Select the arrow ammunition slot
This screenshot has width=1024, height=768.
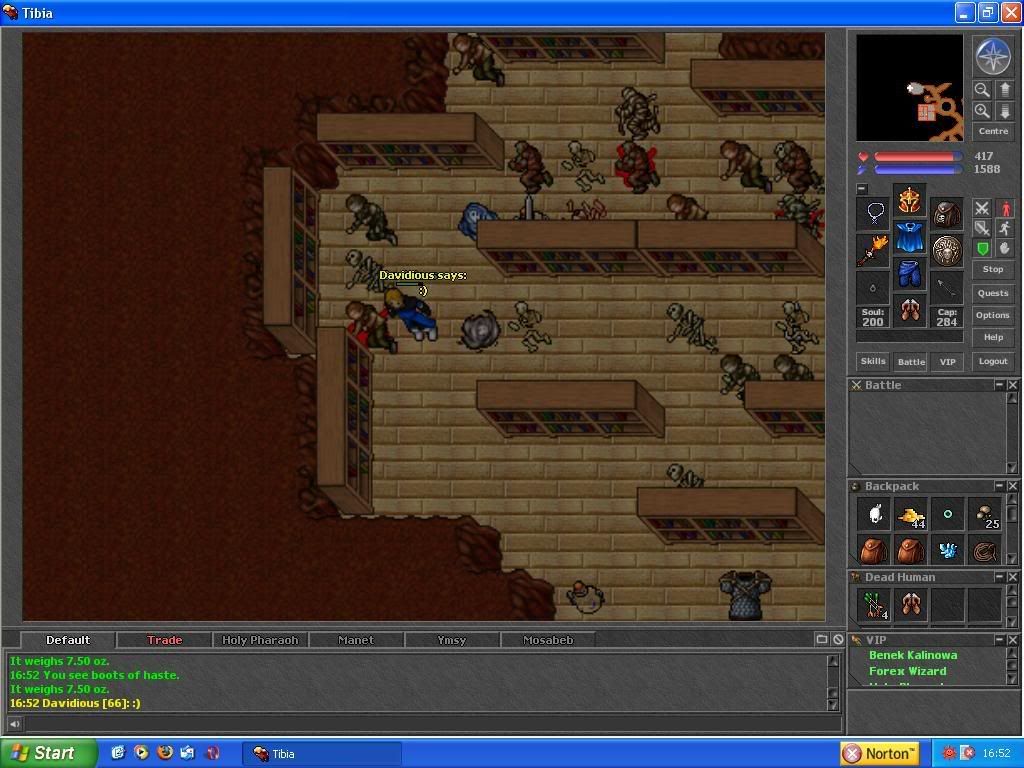[x=946, y=287]
